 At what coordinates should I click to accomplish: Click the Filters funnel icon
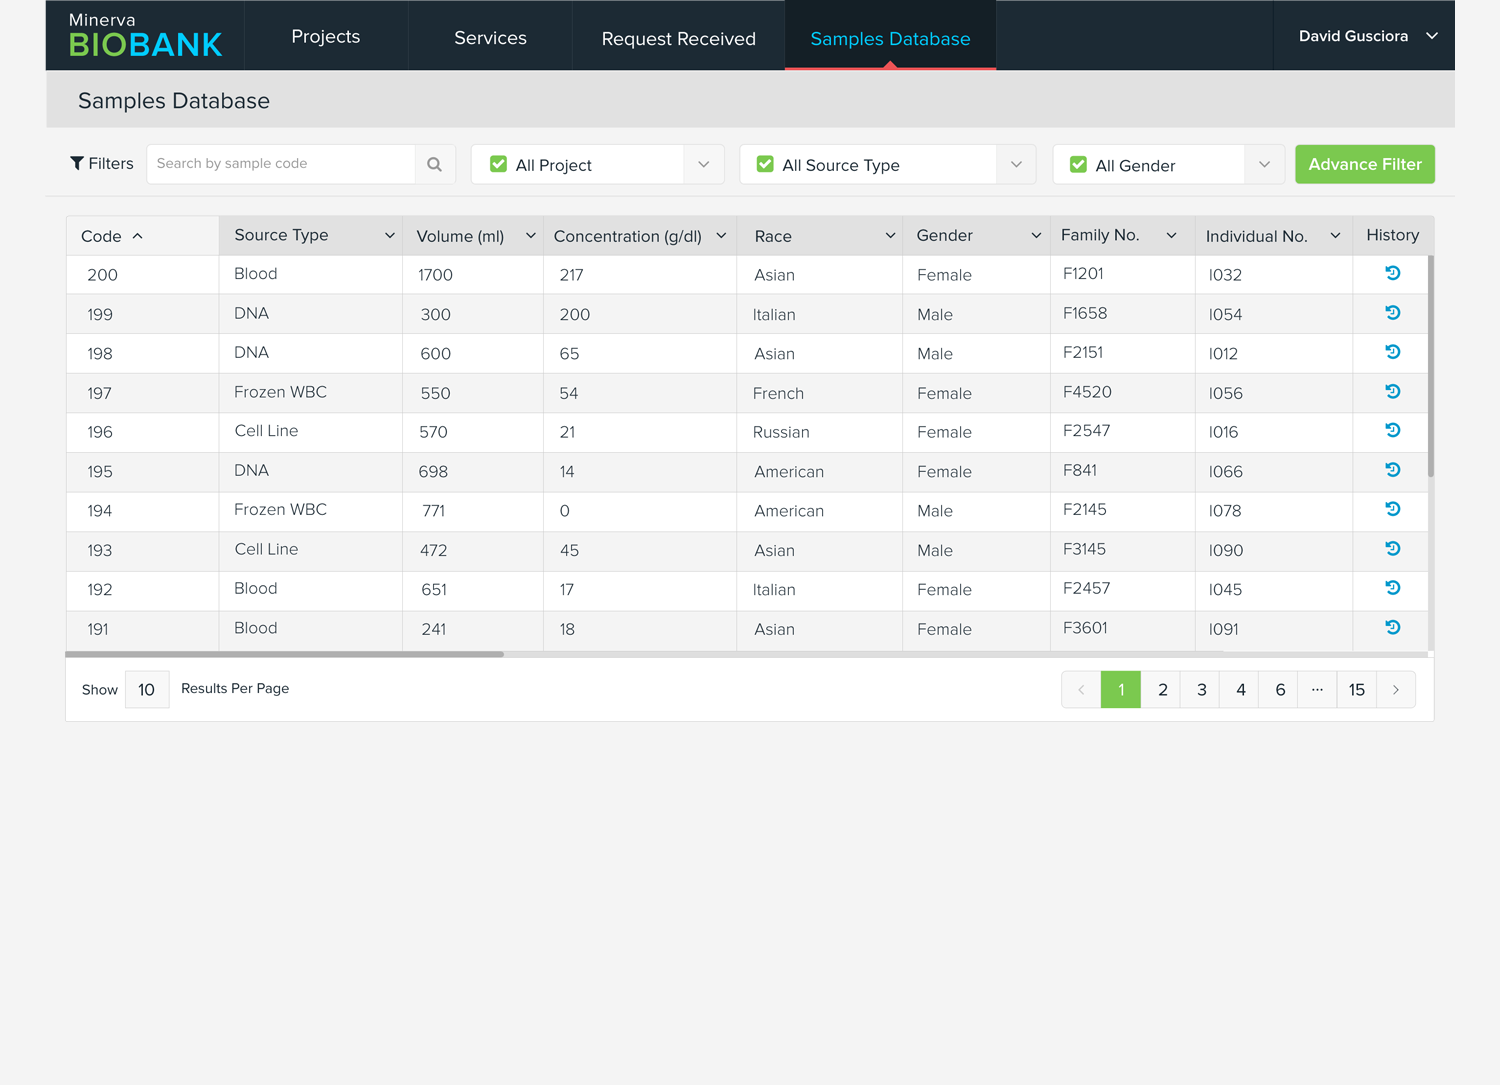[77, 163]
